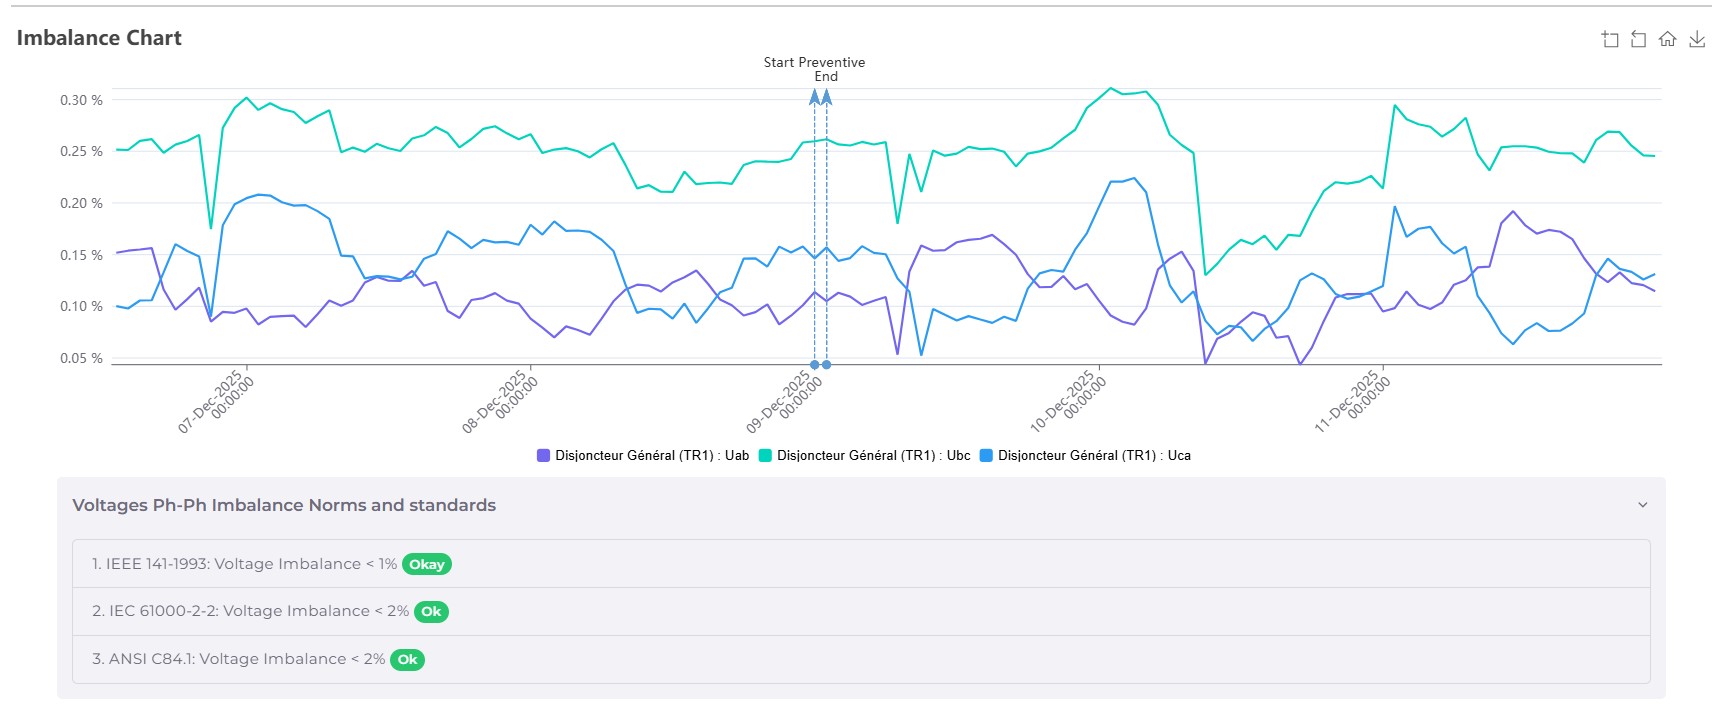The image size is (1729, 709).
Task: Toggle the Uca series legend label
Action: pos(1094,456)
